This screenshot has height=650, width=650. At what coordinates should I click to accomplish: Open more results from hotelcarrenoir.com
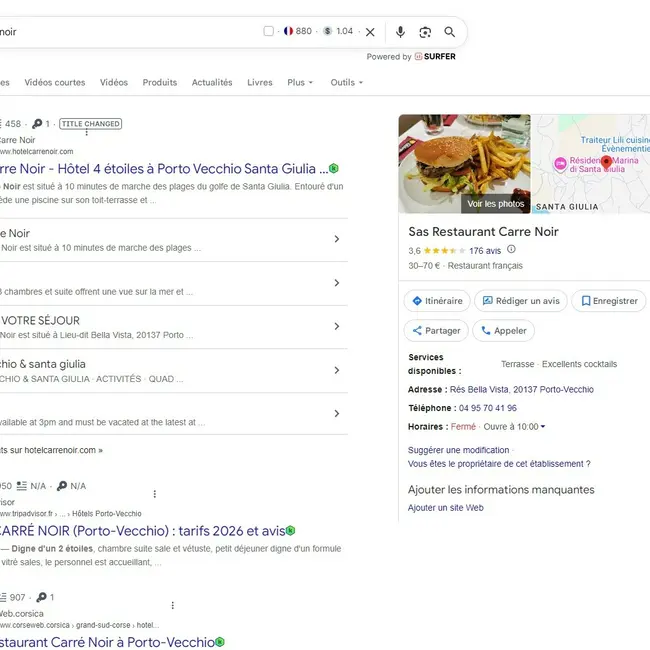click(x=51, y=450)
